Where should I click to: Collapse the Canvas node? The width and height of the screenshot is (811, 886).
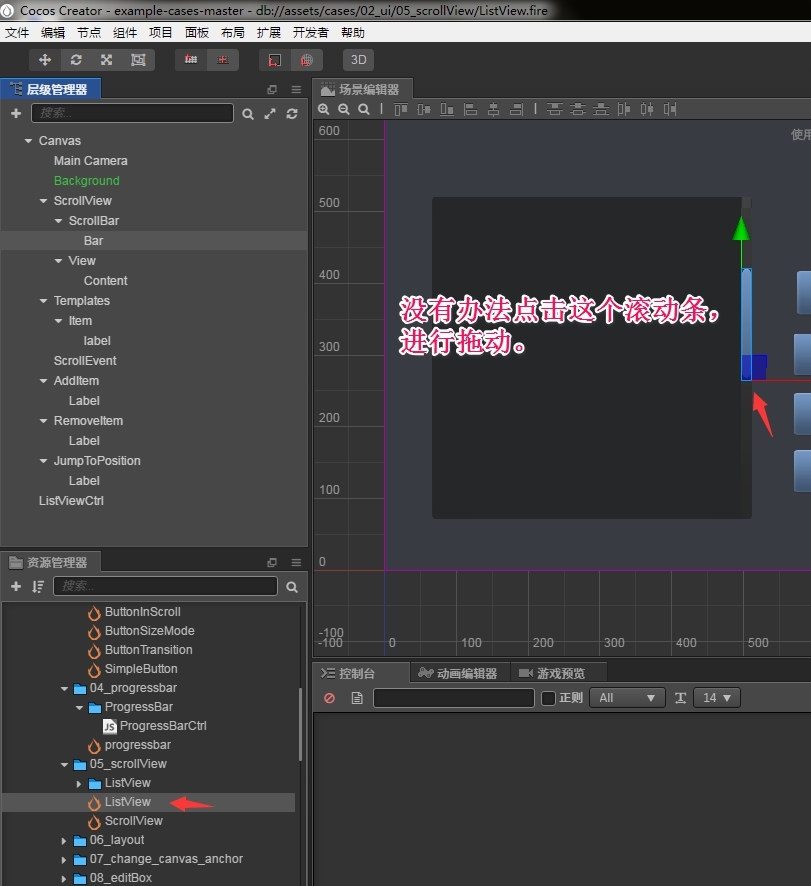(28, 141)
